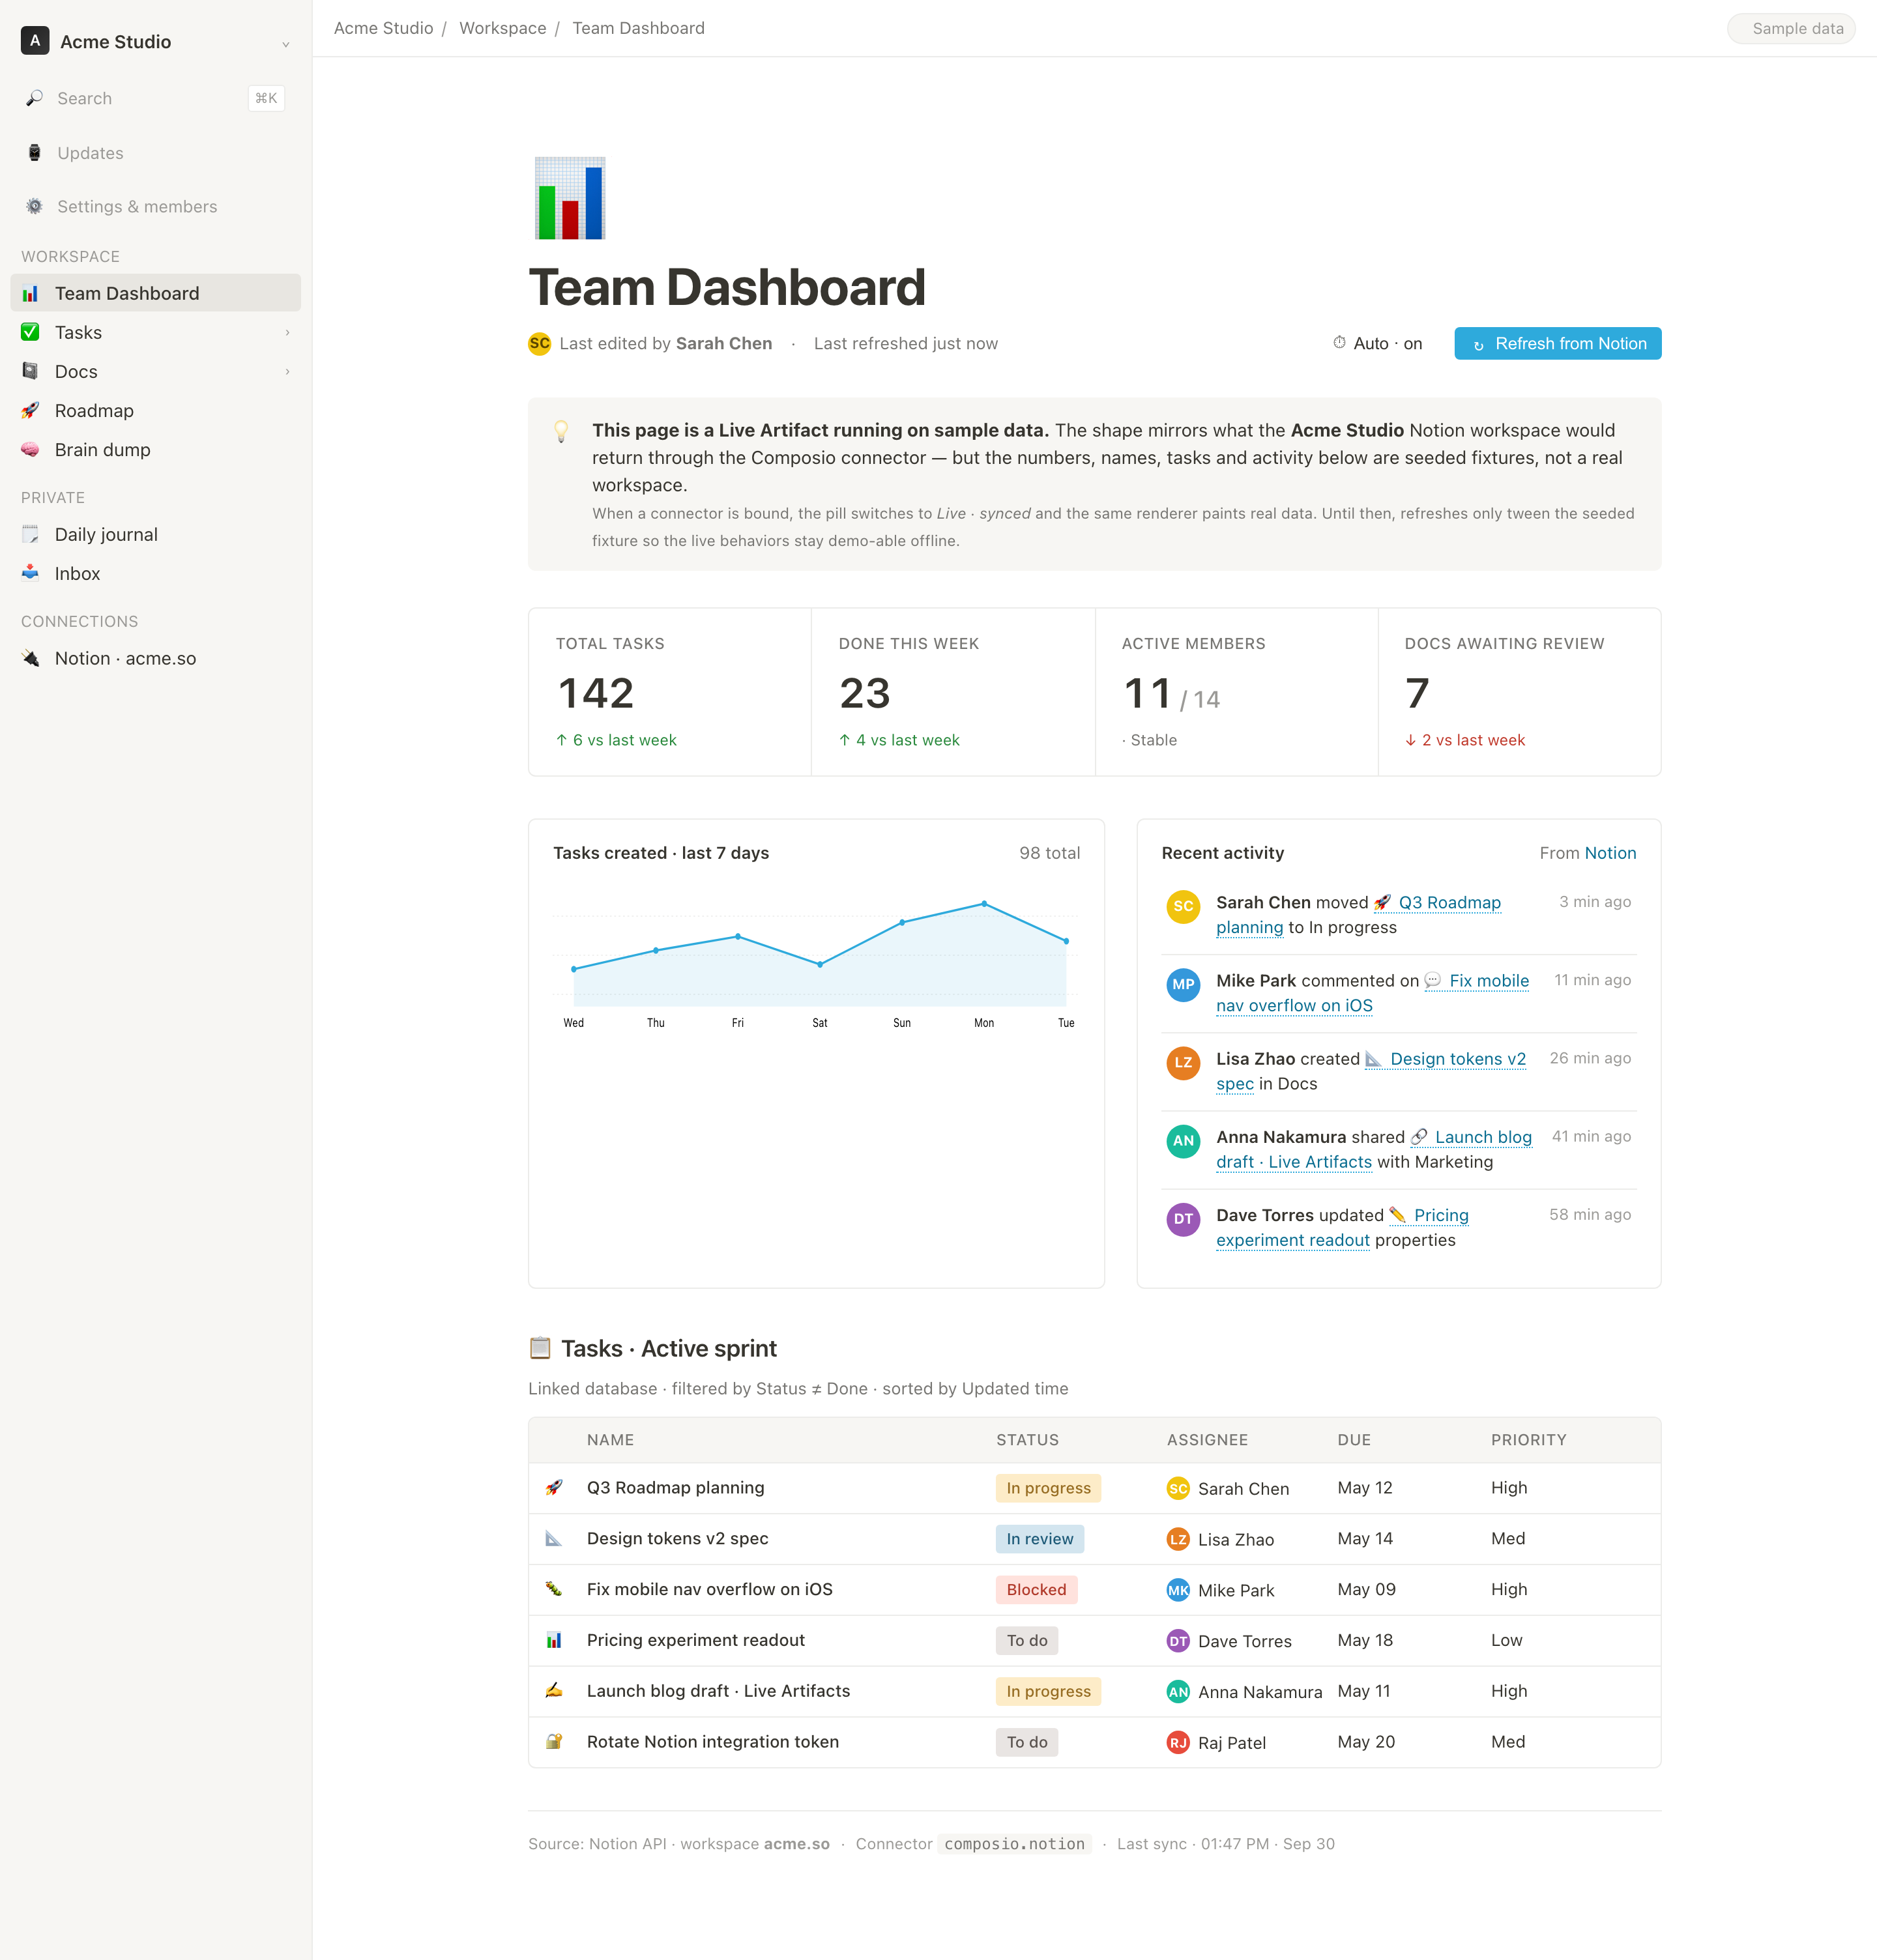
Task: Click the Search magnifier icon in sidebar
Action: point(34,98)
